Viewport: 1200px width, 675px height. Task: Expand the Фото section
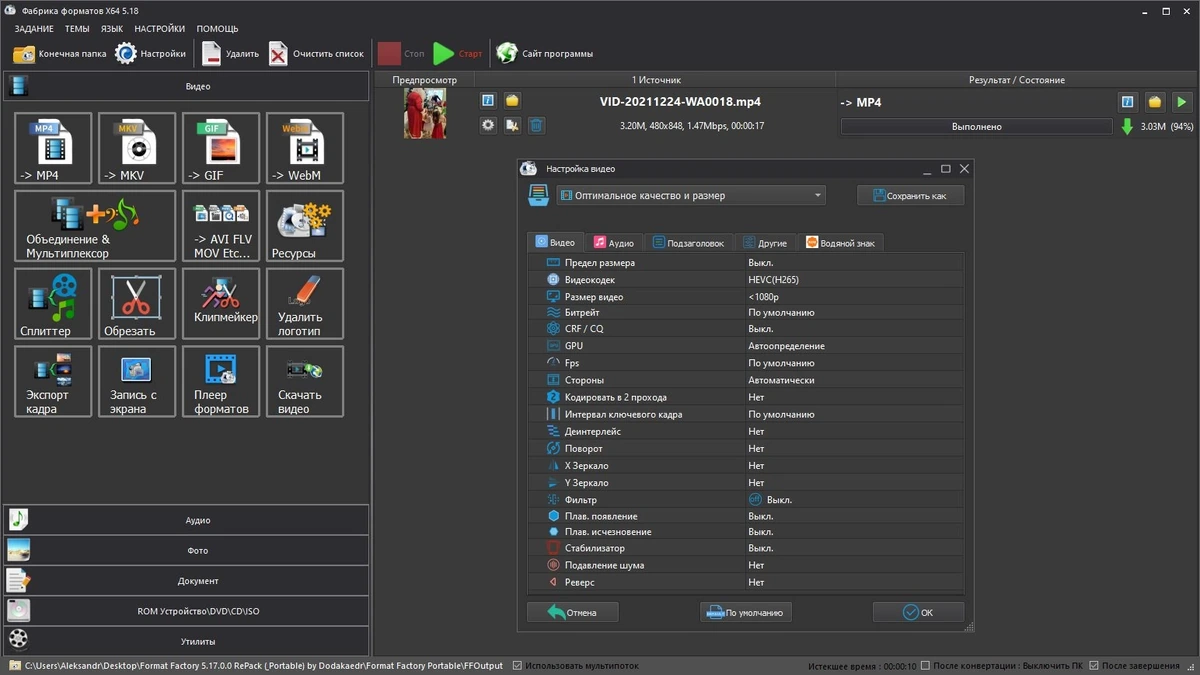186,550
